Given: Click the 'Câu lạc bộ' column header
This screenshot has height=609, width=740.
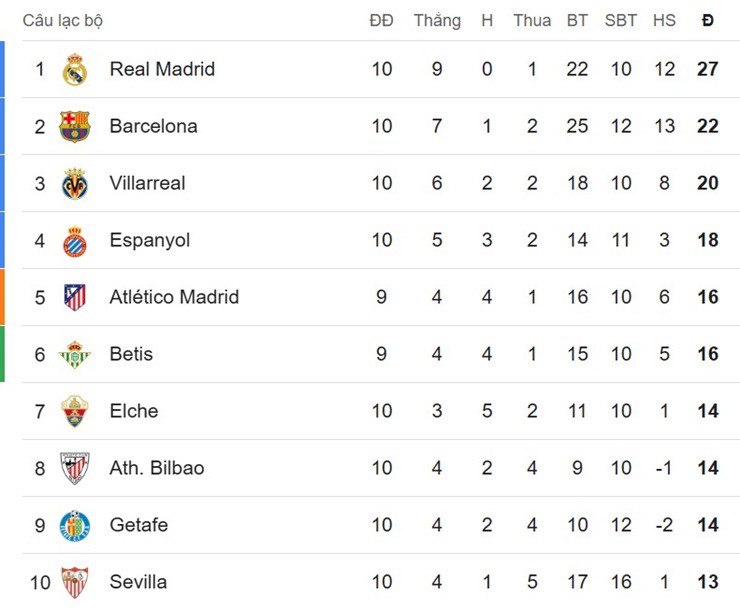Looking at the screenshot, I should click(63, 20).
